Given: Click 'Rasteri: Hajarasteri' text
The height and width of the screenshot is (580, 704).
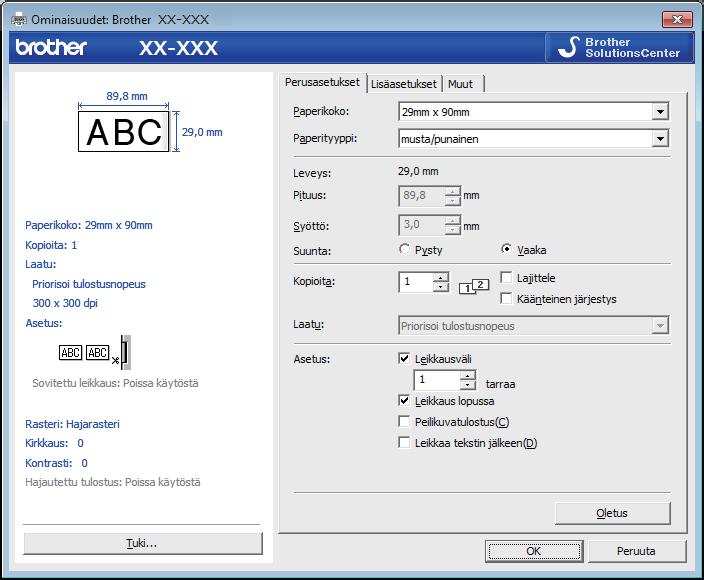Looking at the screenshot, I should [x=72, y=424].
